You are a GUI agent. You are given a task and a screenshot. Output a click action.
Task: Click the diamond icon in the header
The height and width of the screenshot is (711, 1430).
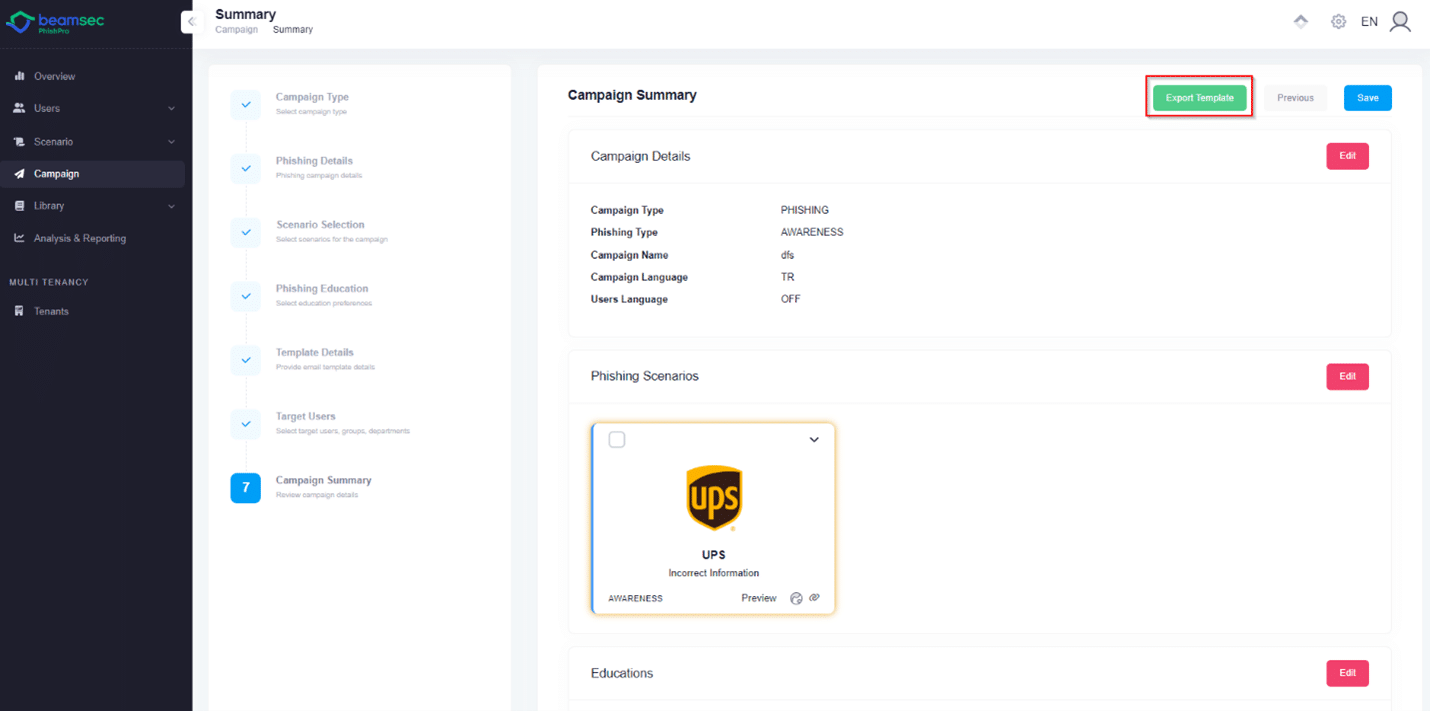point(1301,21)
